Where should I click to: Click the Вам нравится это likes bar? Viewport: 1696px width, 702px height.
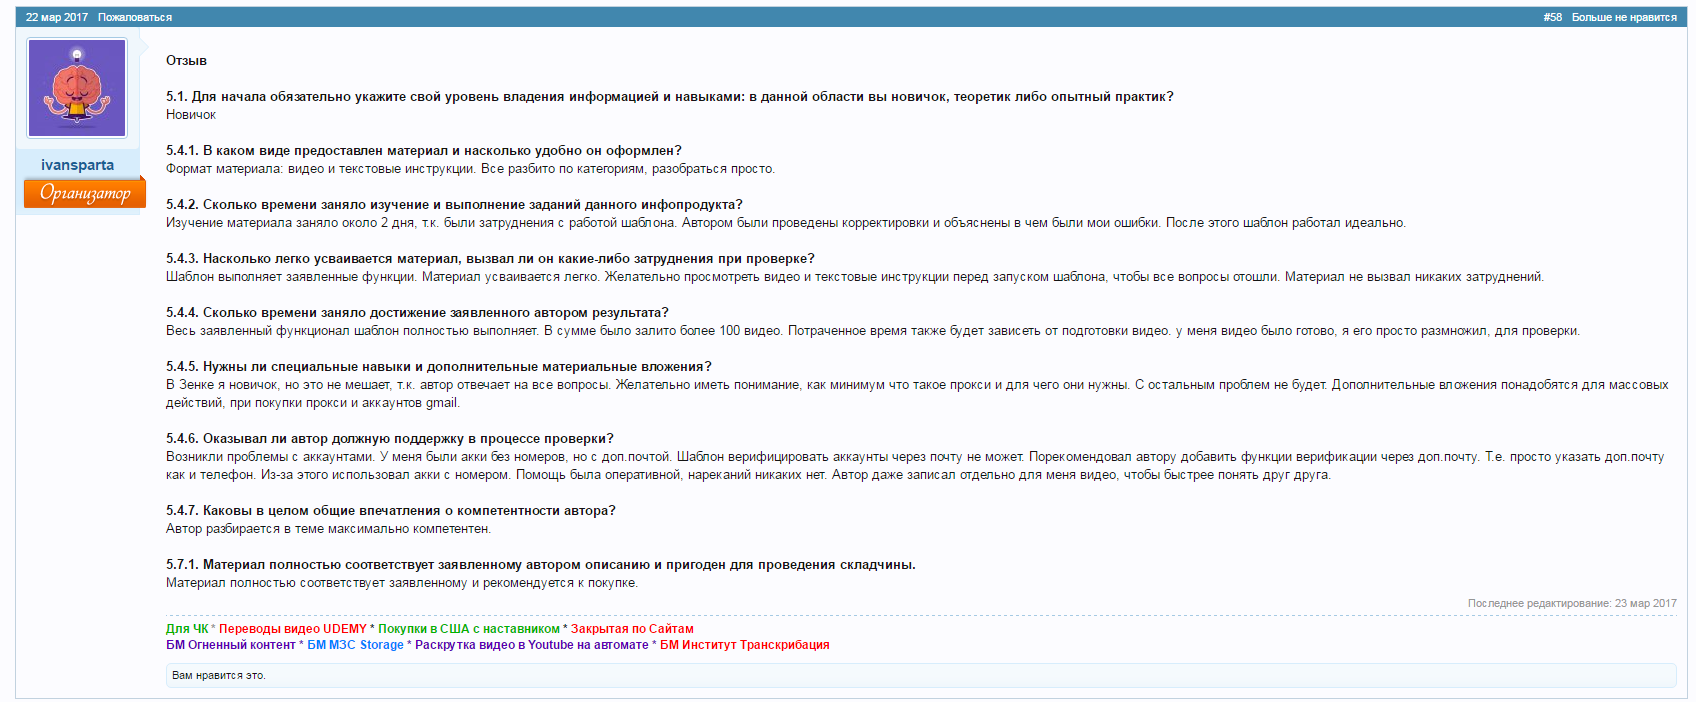tap(920, 675)
